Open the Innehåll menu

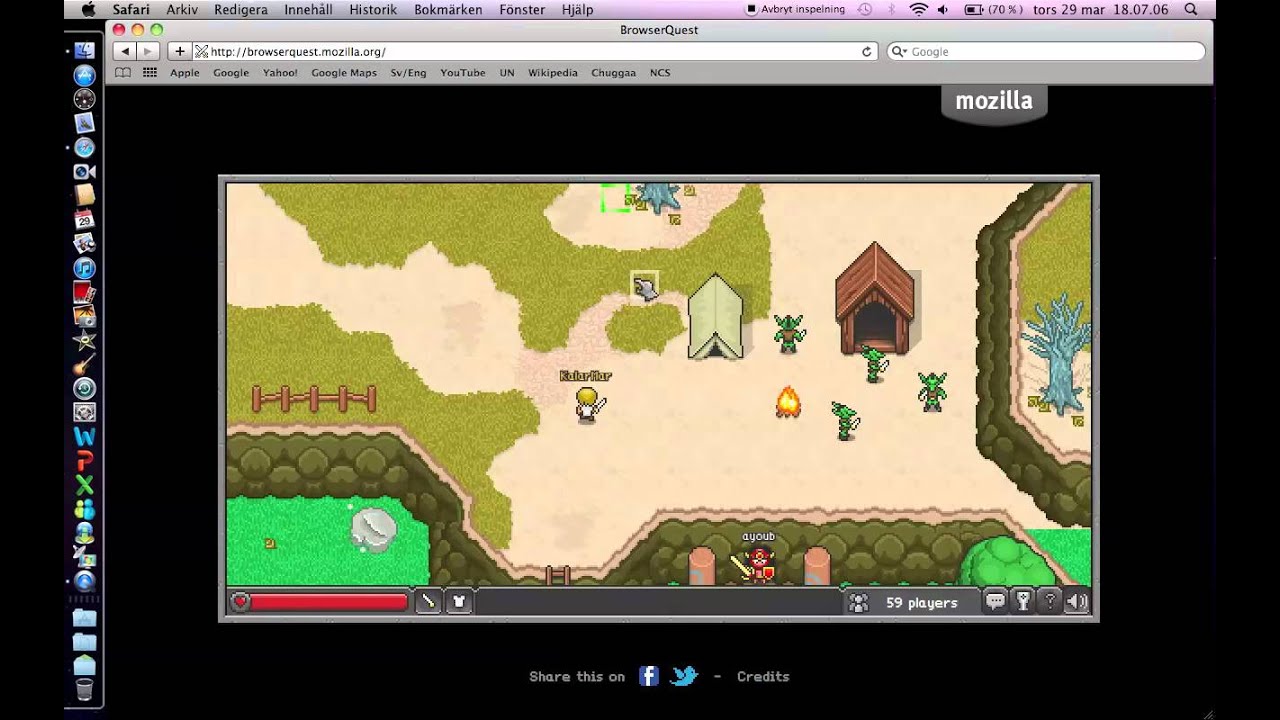tap(308, 9)
